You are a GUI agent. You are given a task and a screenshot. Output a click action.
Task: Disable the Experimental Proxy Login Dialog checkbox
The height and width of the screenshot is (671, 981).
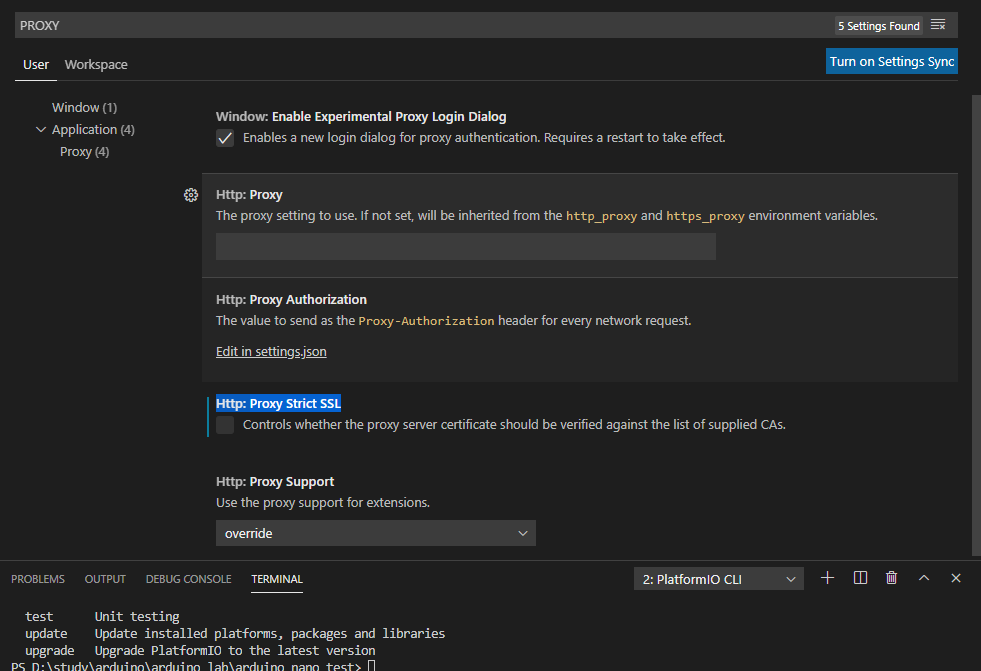click(224, 138)
